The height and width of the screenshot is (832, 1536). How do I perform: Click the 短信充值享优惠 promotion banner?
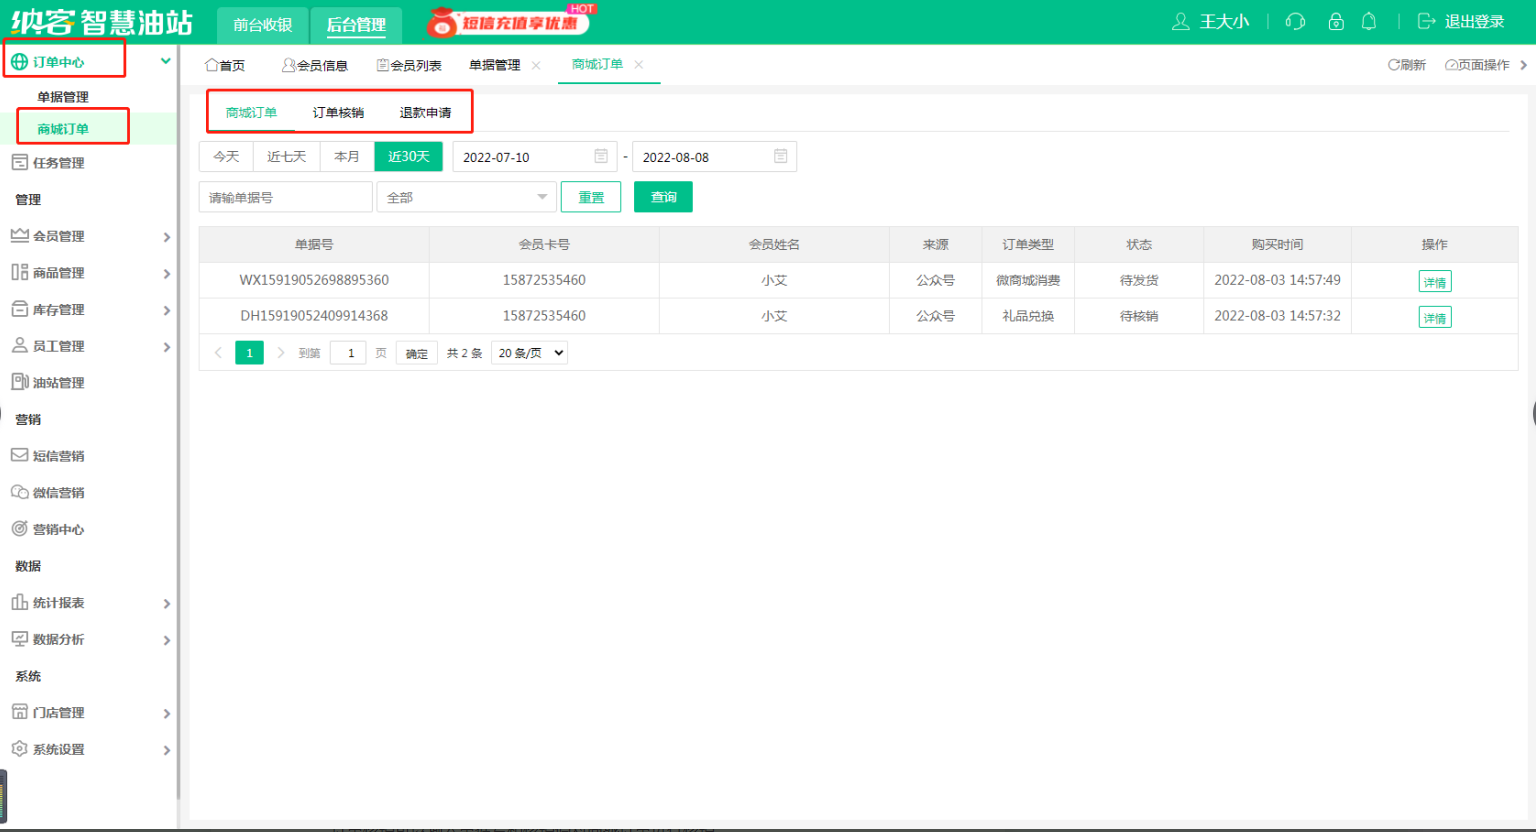[x=510, y=22]
